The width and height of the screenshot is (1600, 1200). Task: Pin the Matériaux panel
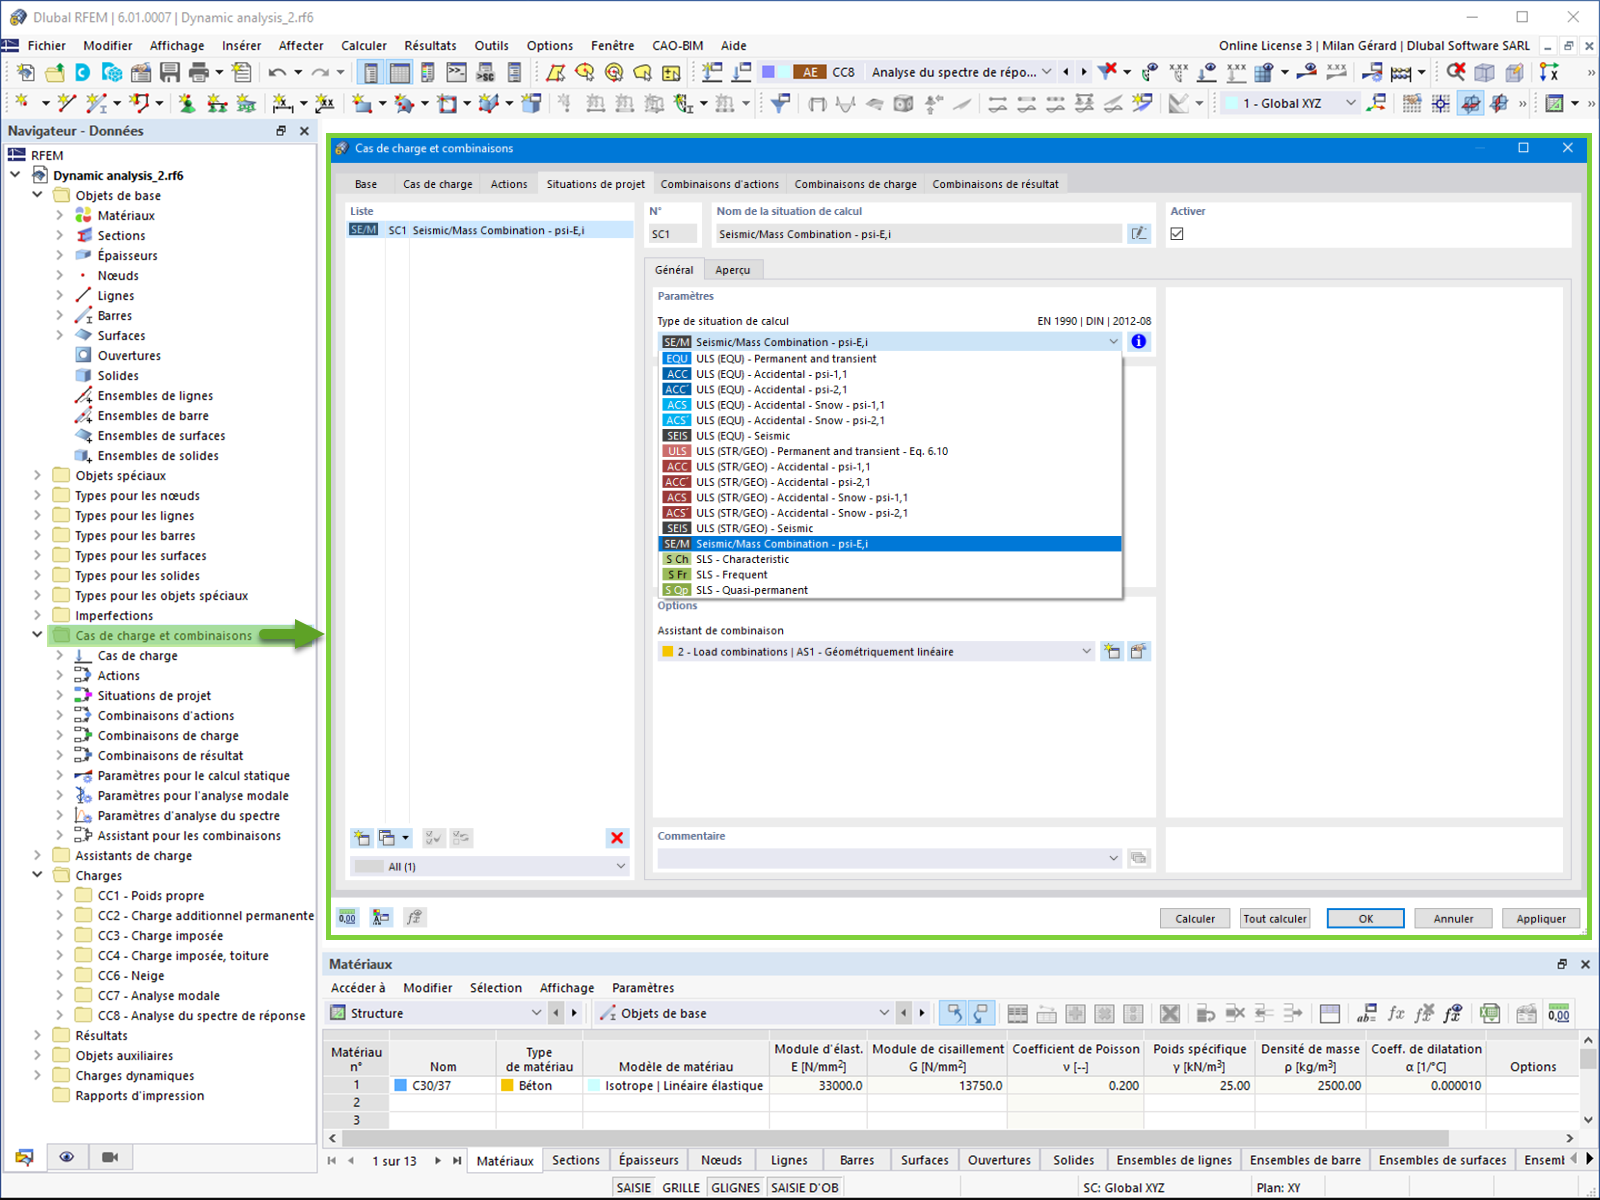click(x=1562, y=964)
